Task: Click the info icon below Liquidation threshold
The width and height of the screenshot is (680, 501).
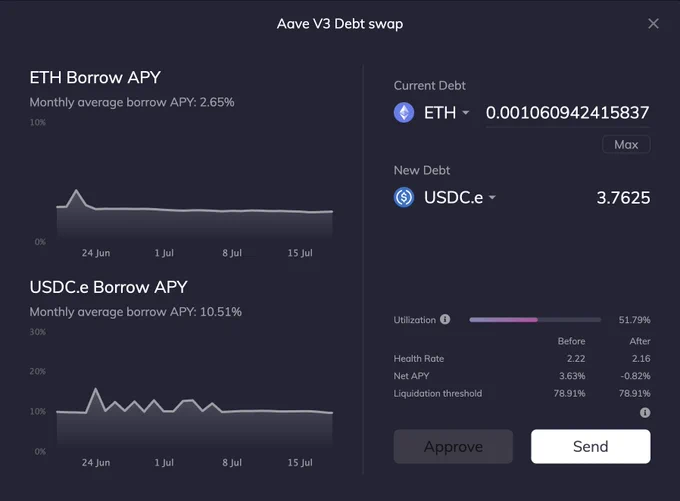Action: pos(645,413)
